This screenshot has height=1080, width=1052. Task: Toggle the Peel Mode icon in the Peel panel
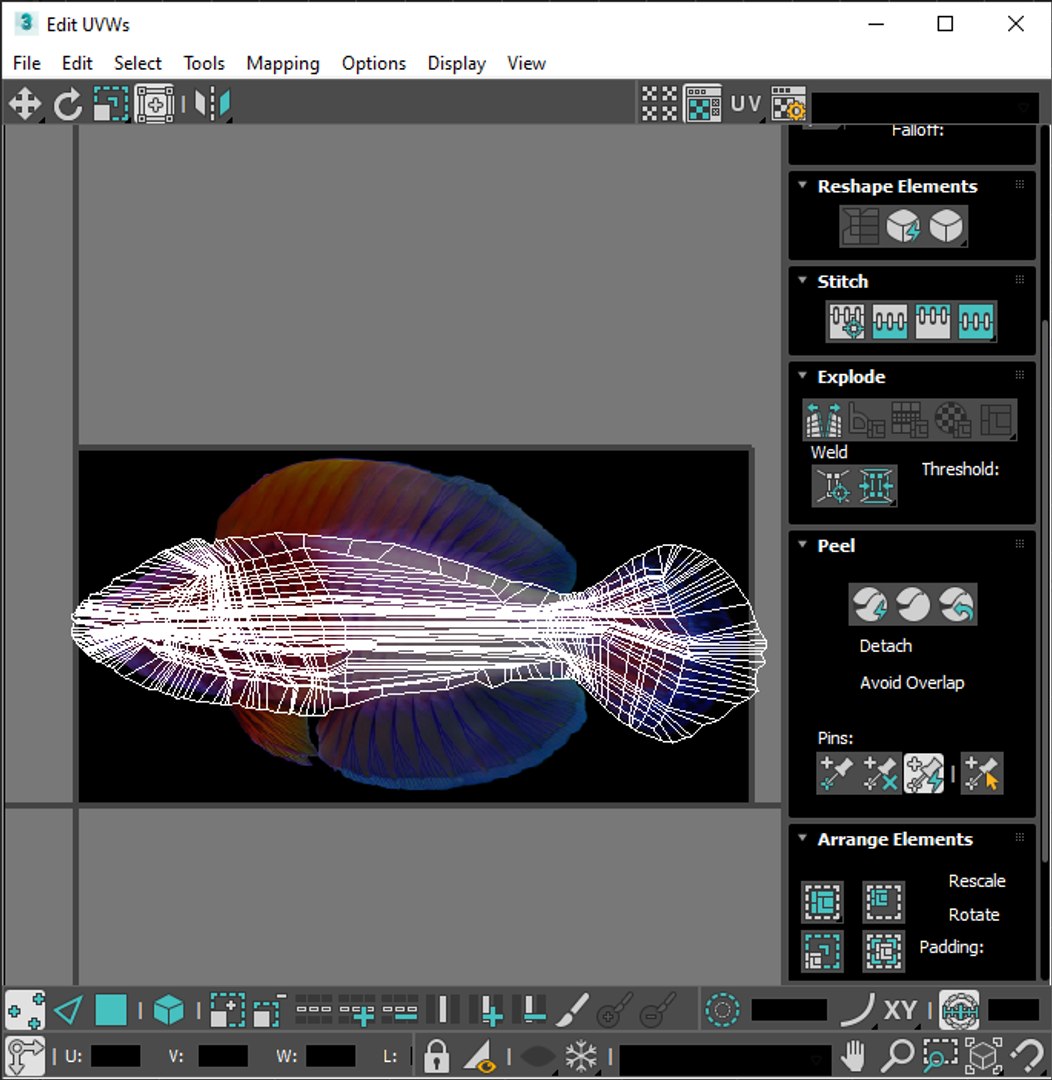coord(913,605)
